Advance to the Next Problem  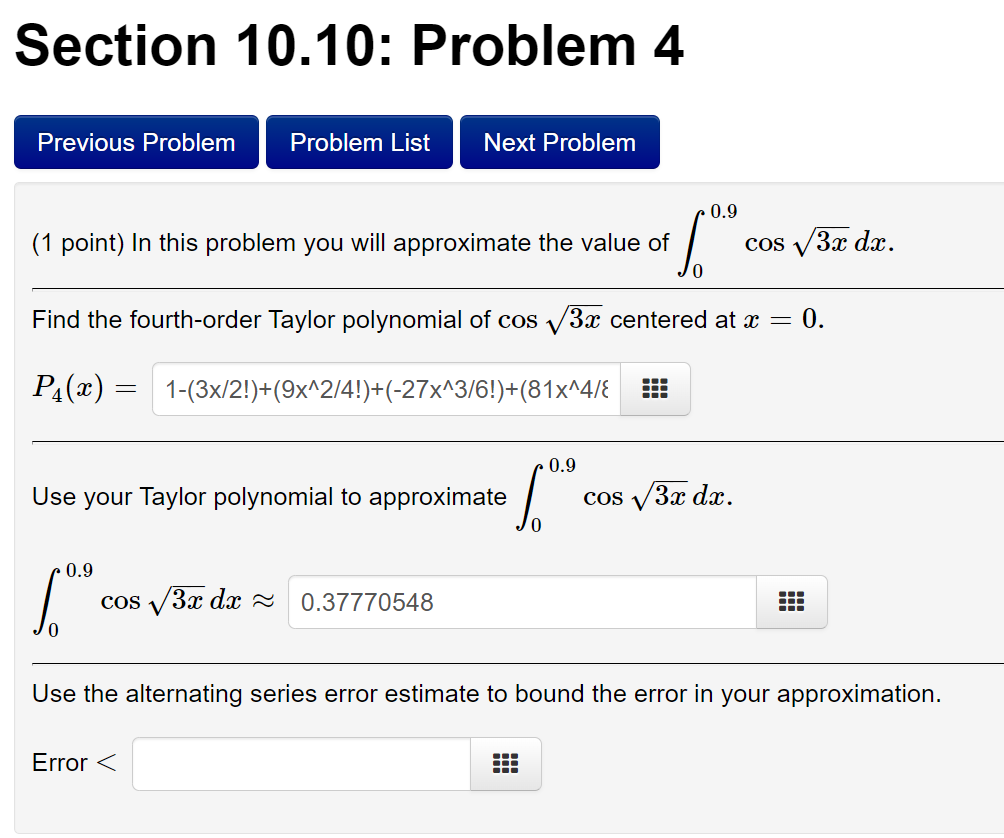pos(559,141)
